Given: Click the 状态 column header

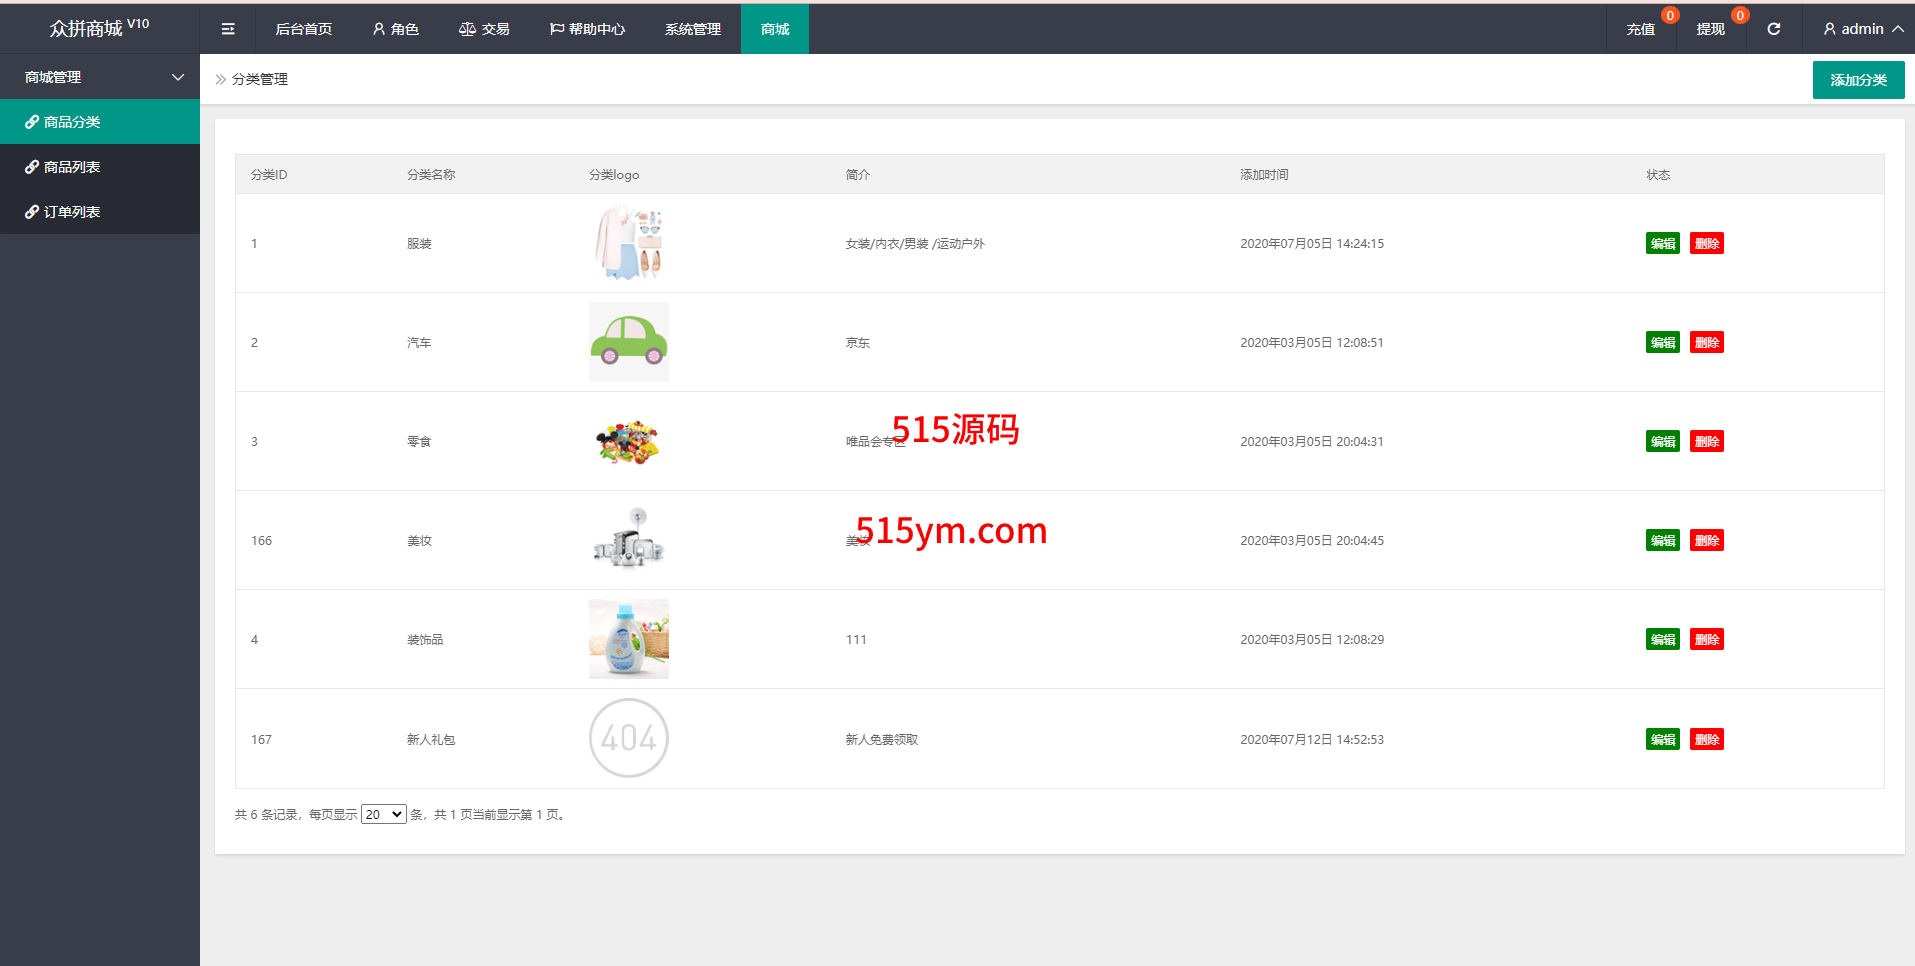Looking at the screenshot, I should tap(1658, 174).
